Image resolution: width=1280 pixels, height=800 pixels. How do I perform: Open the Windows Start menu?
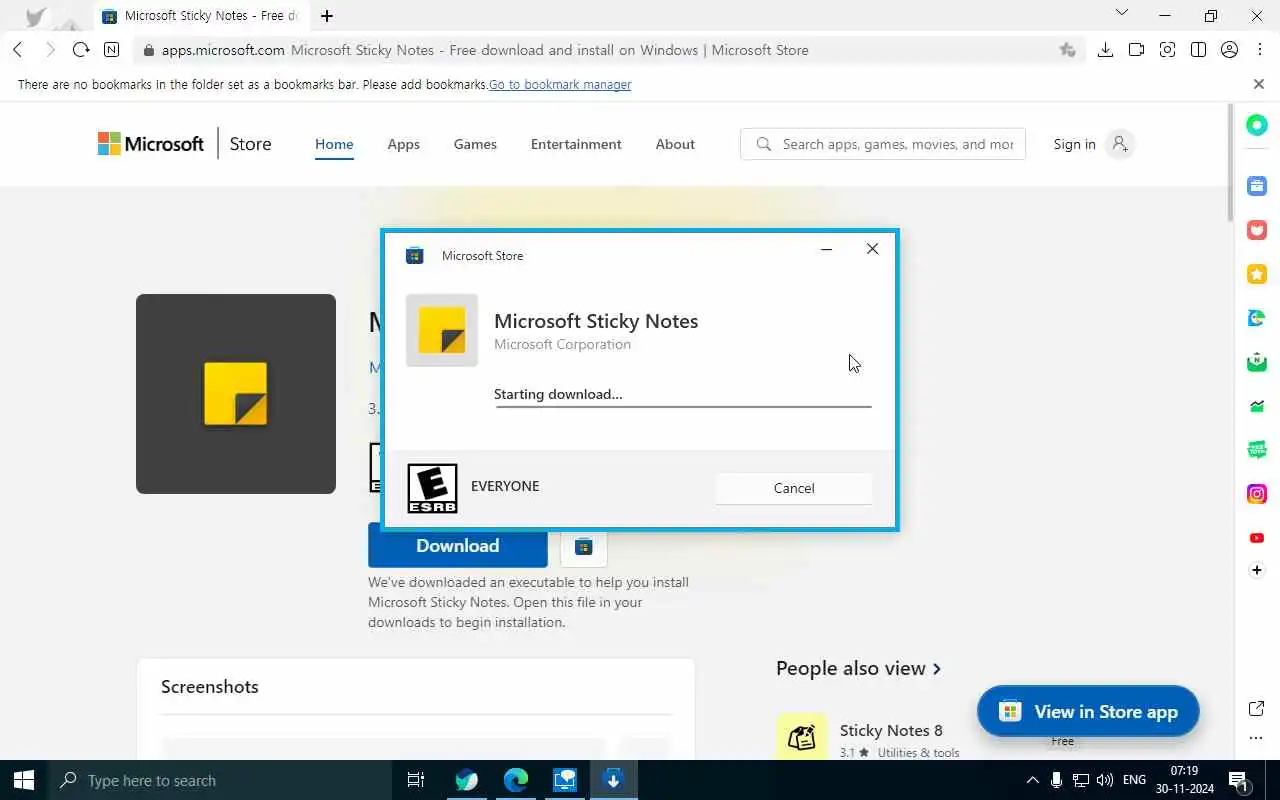click(24, 780)
